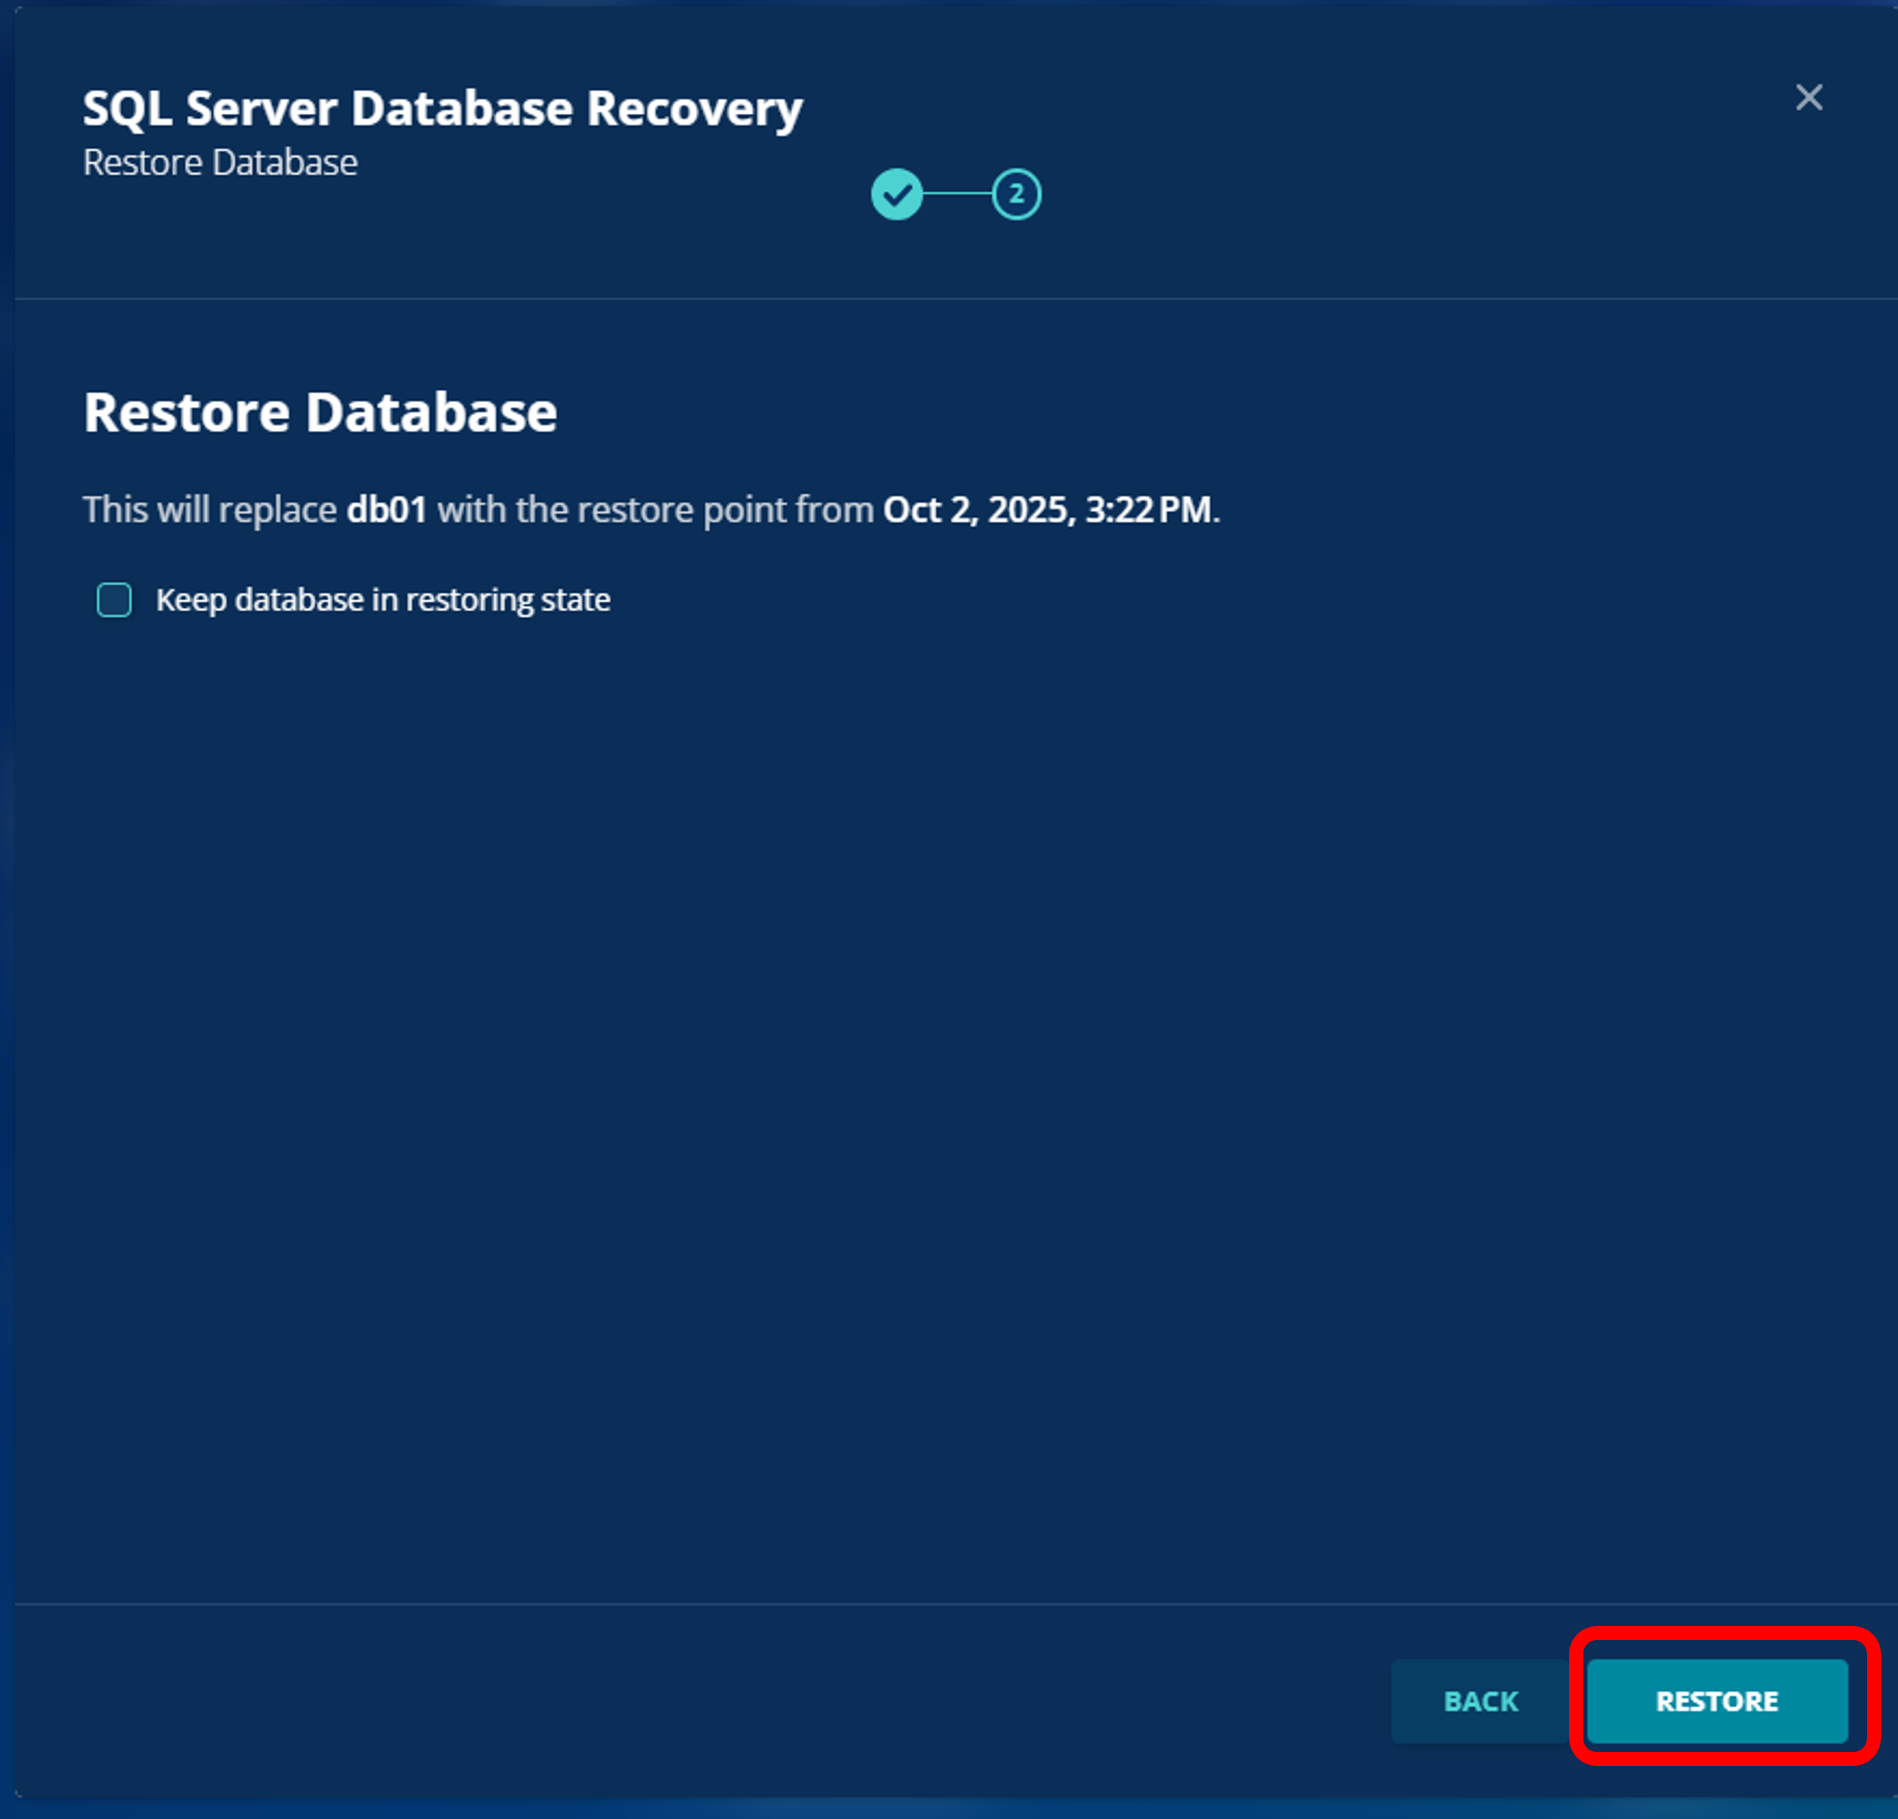Screen dimensions: 1898x1819
Task: Click the SQL Server Database Recovery title
Action: [x=442, y=108]
